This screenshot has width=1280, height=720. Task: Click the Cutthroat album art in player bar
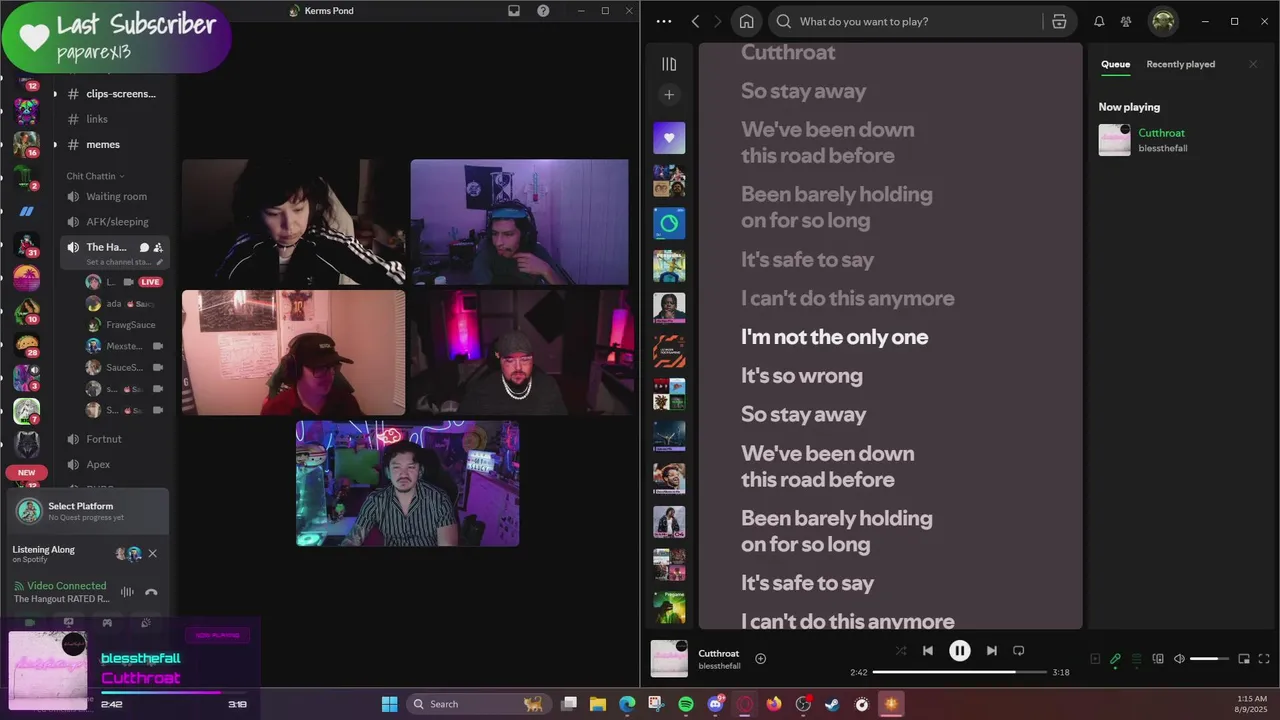[x=669, y=658]
